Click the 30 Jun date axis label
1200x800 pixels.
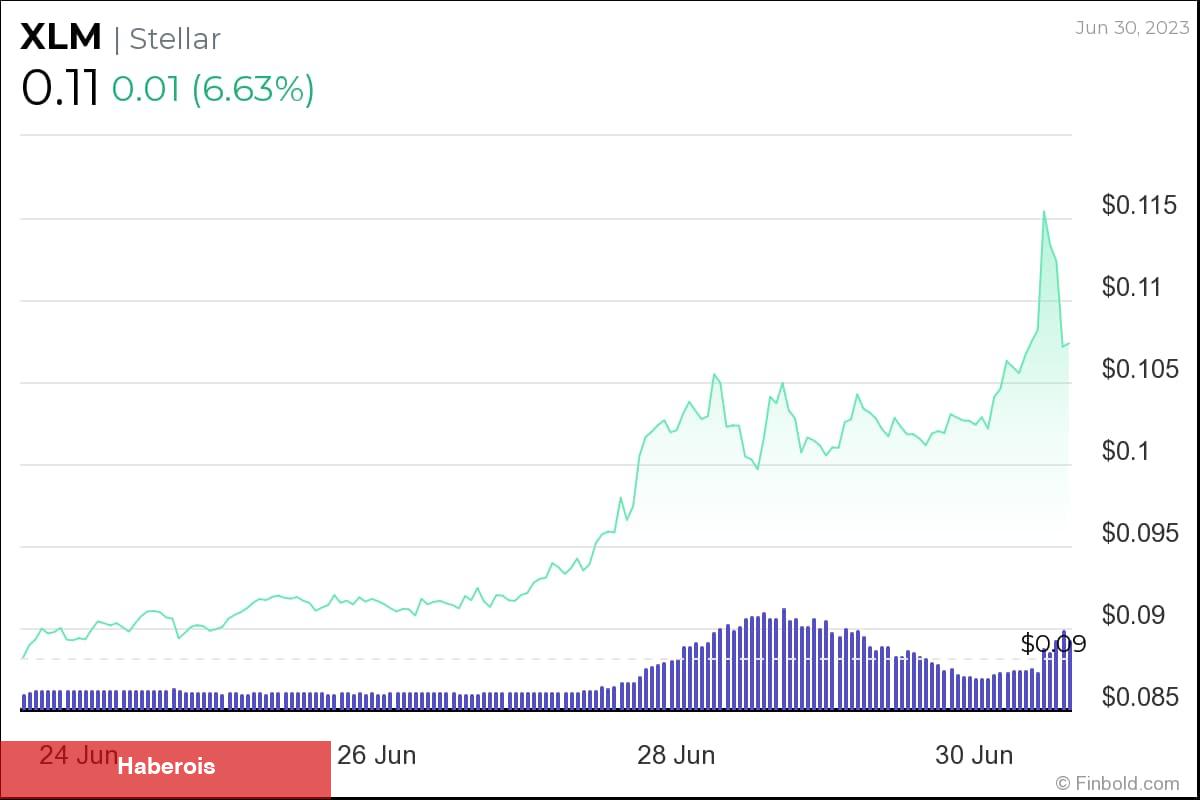click(x=975, y=755)
